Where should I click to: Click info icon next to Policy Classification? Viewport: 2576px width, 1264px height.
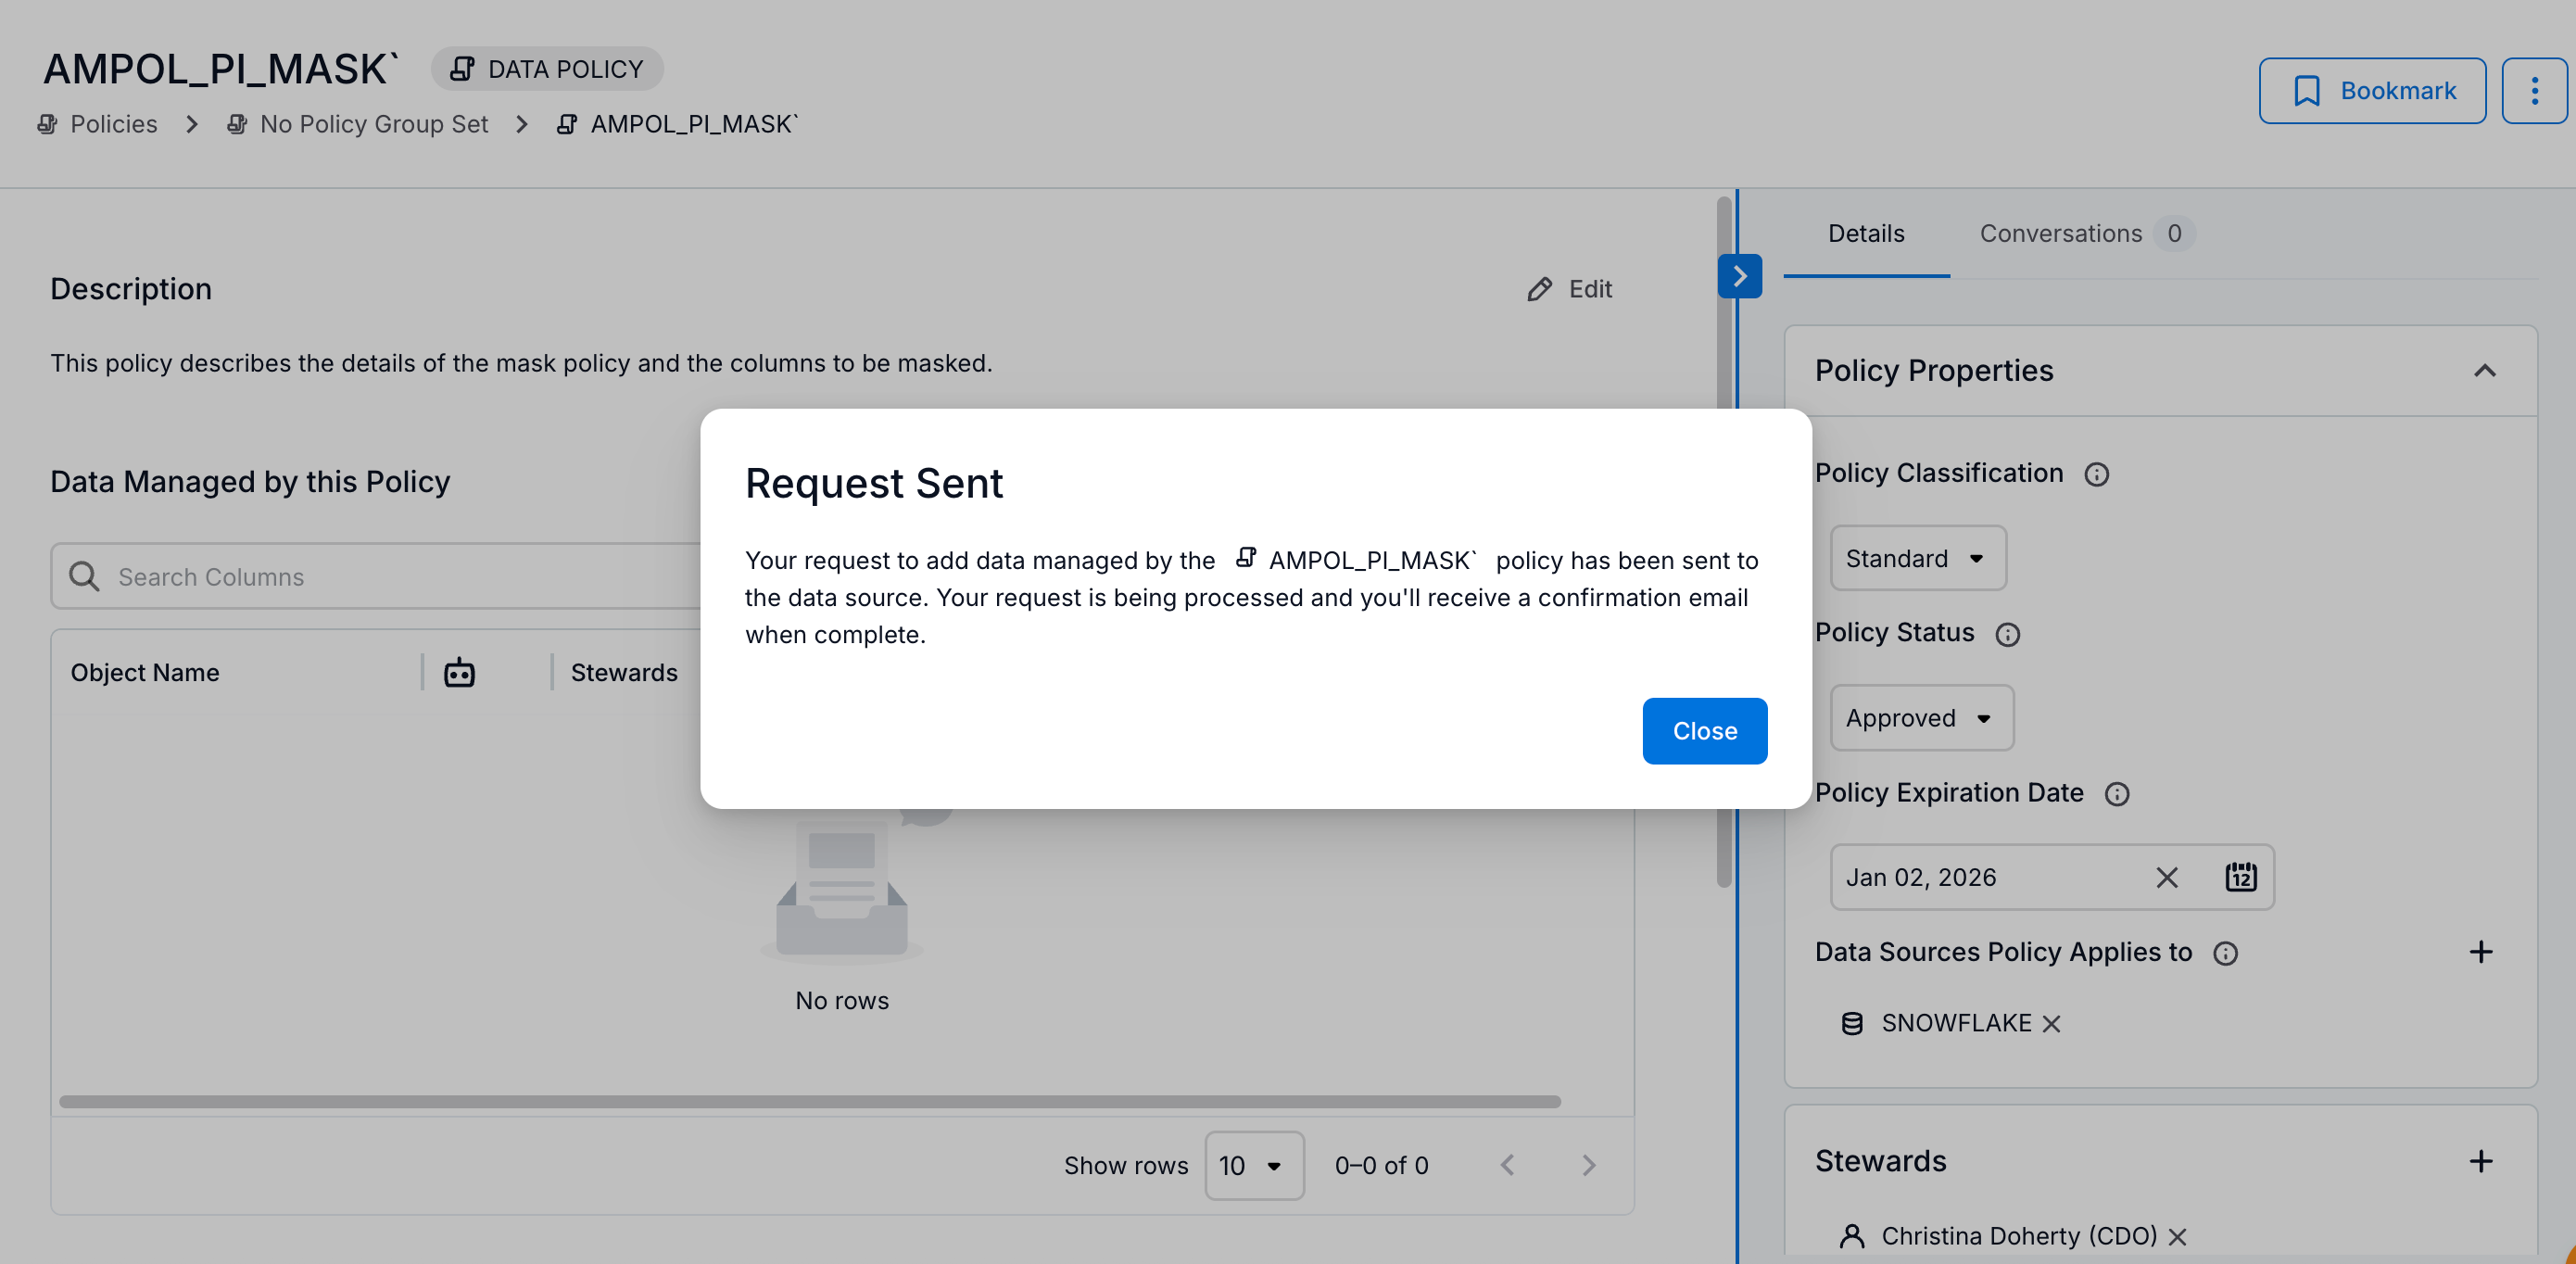pyautogui.click(x=2096, y=474)
